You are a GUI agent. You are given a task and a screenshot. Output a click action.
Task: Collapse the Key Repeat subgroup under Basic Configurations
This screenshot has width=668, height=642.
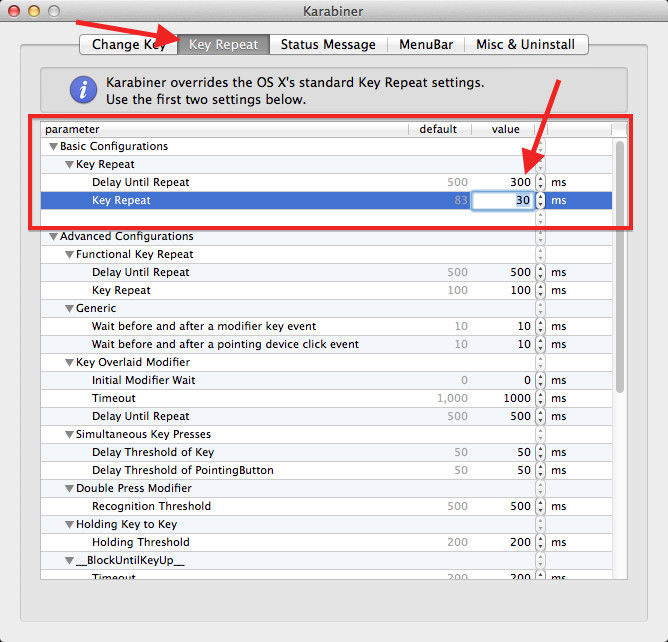(69, 164)
